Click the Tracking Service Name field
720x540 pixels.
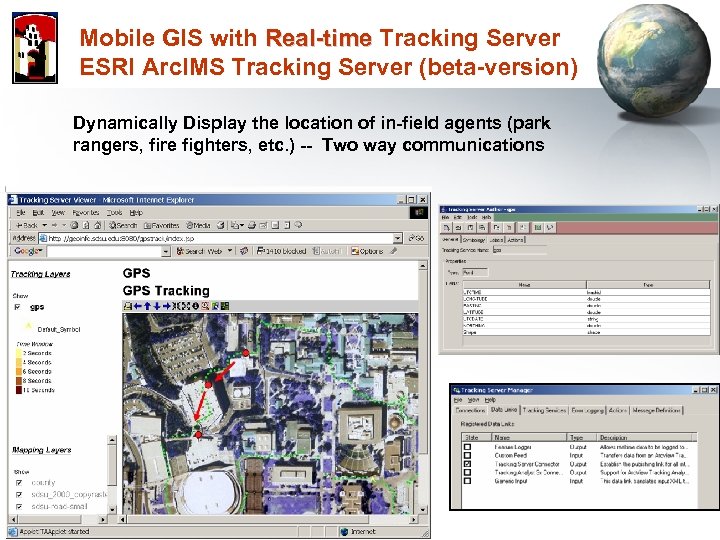pyautogui.click(x=519, y=250)
